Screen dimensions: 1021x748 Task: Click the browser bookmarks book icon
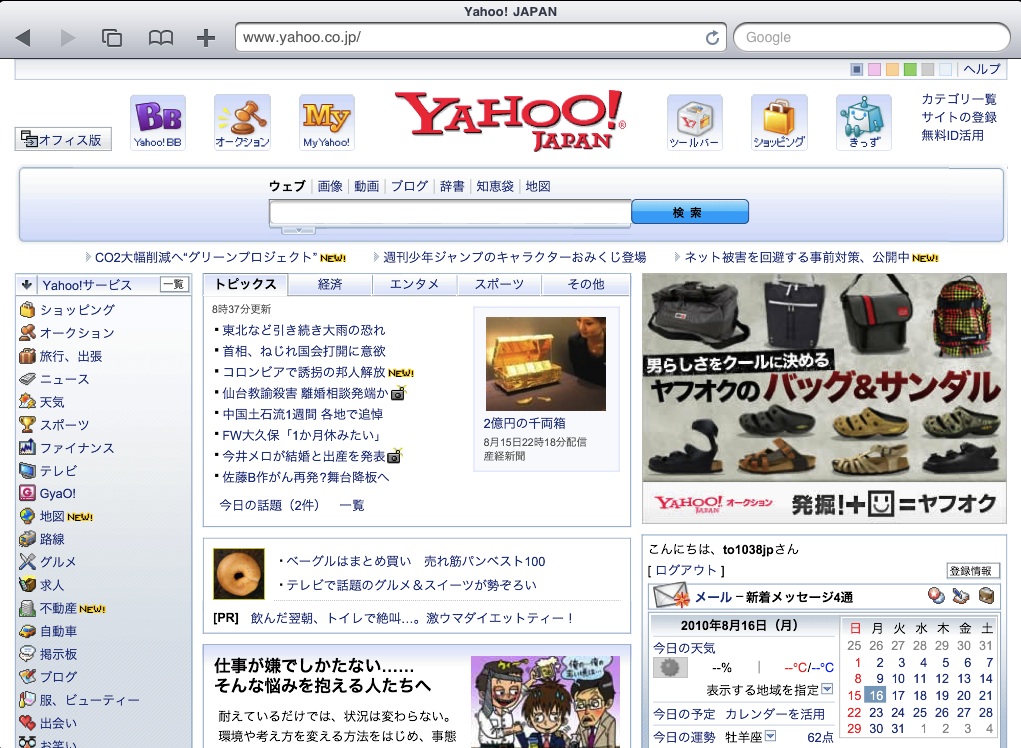160,38
